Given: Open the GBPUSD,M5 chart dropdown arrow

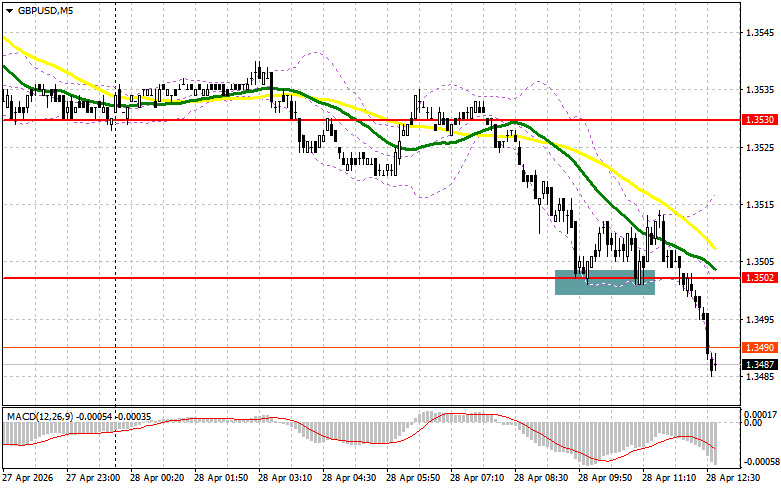Looking at the screenshot, I should point(10,10).
